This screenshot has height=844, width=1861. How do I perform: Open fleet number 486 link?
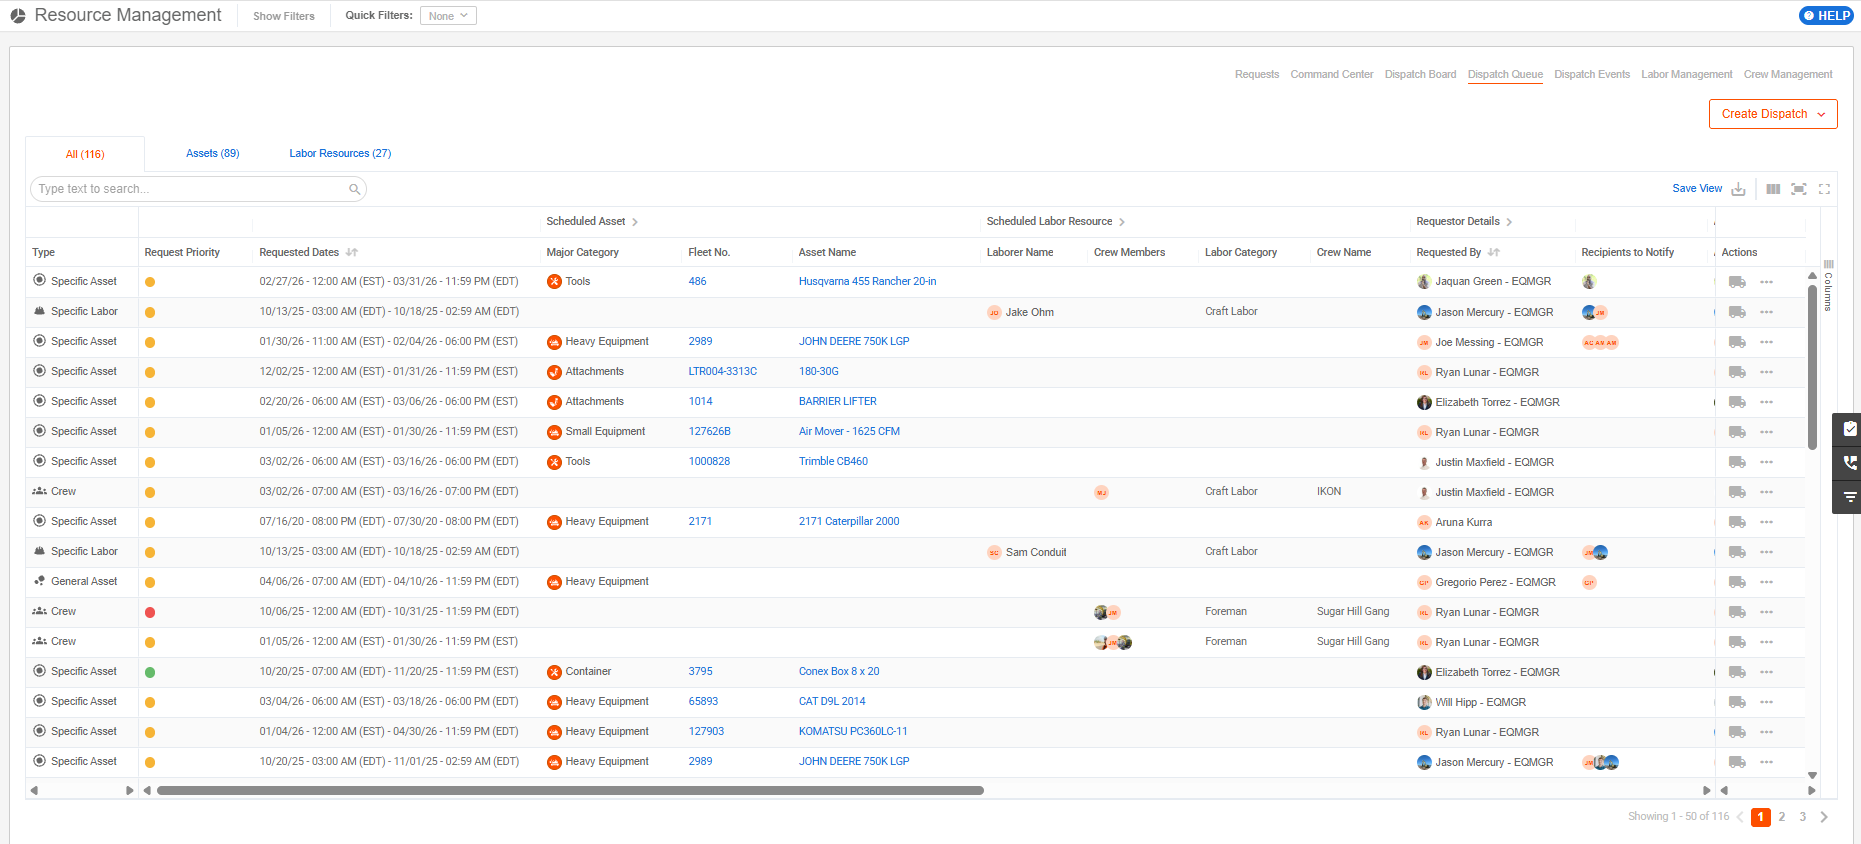[x=697, y=282]
